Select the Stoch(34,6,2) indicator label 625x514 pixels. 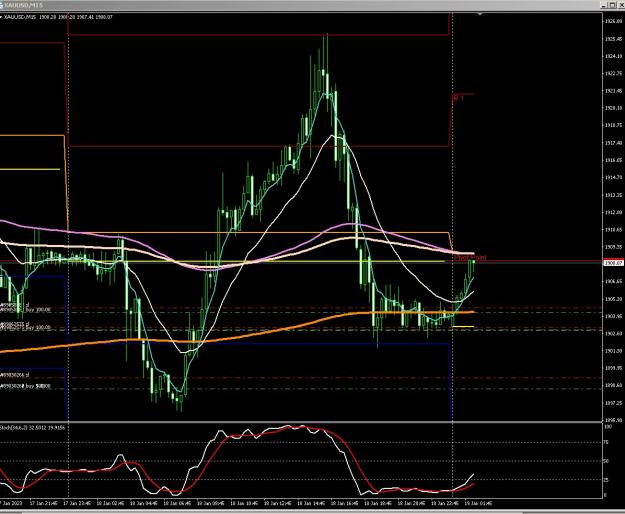(33, 428)
